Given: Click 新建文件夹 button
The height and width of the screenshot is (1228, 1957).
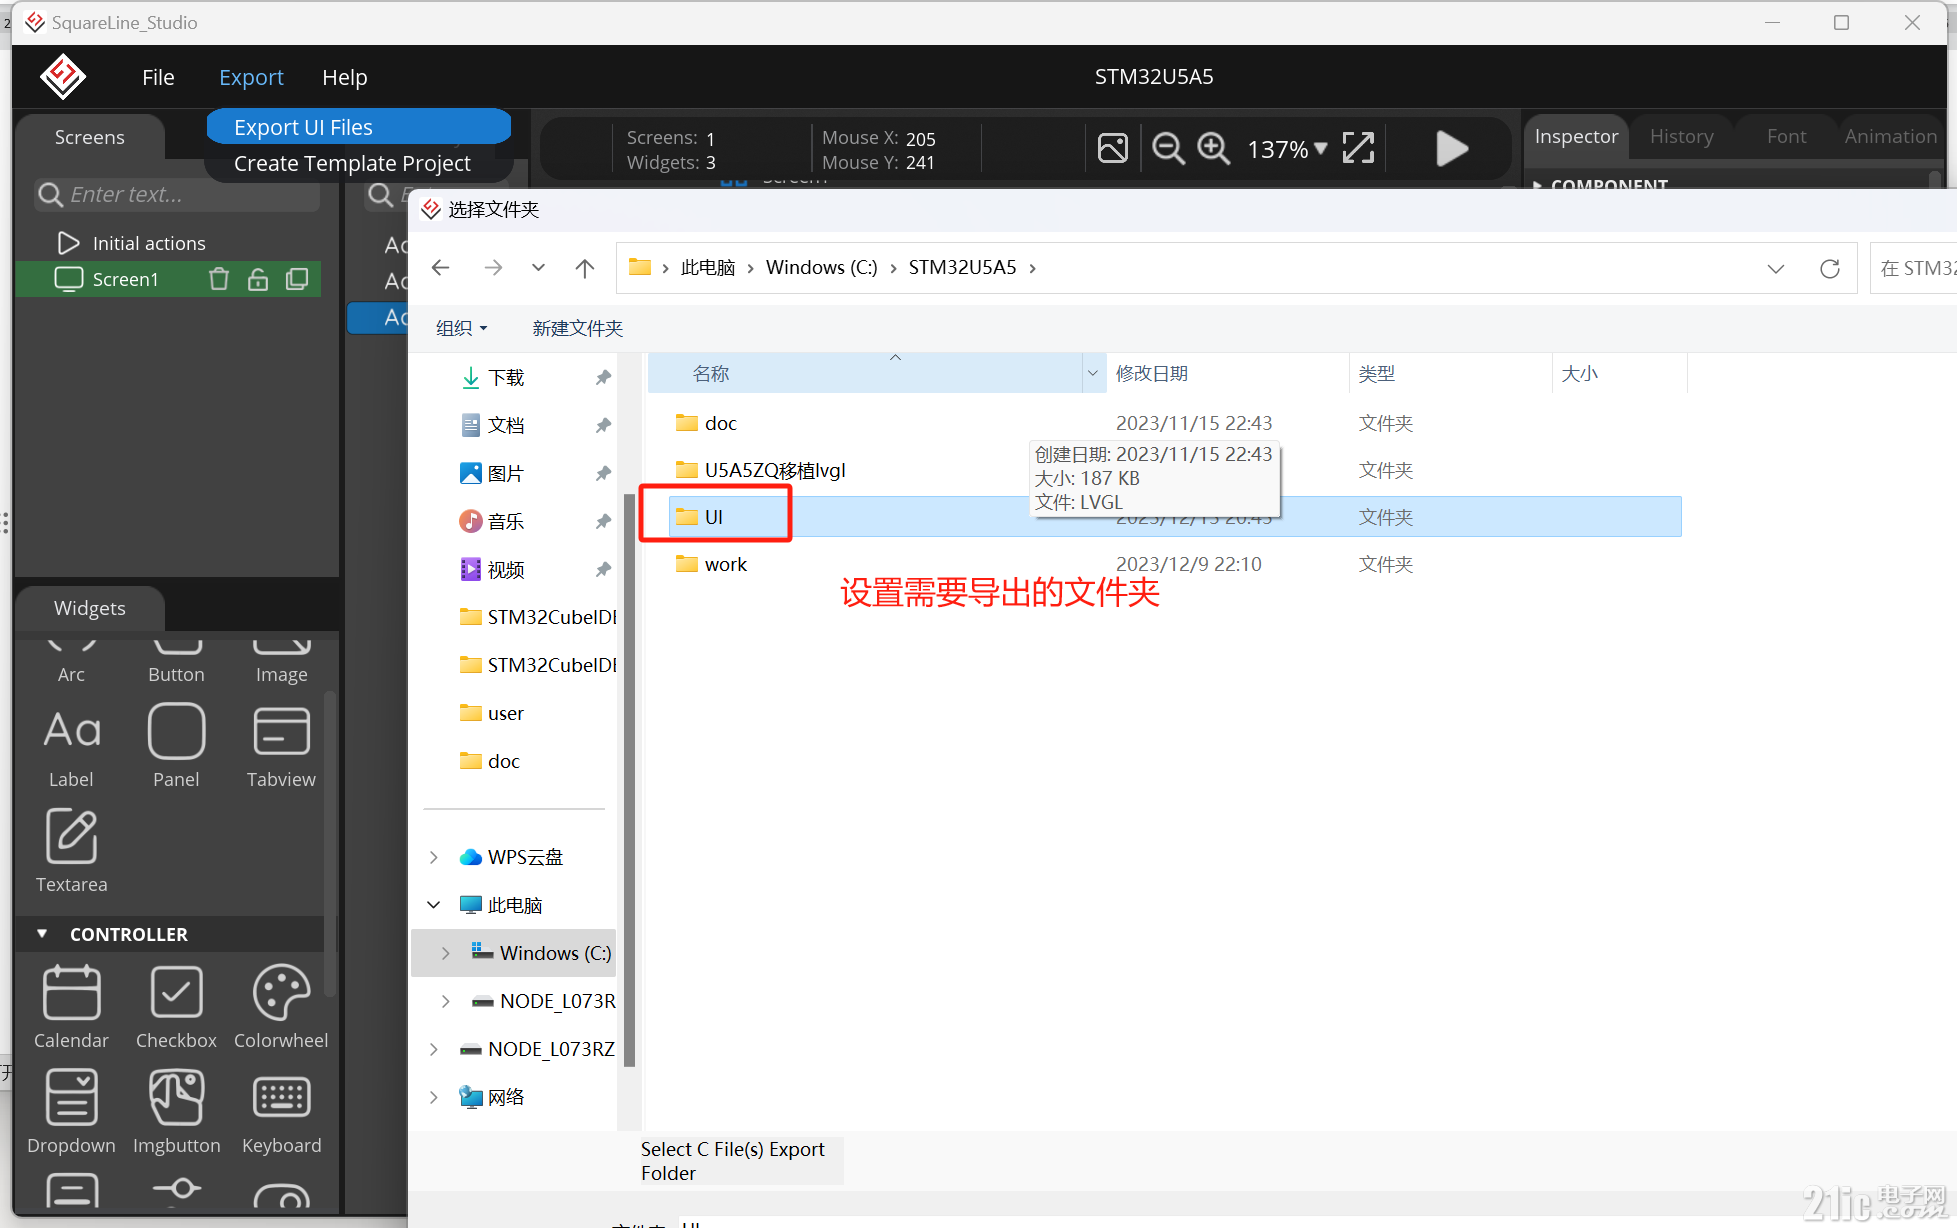Looking at the screenshot, I should (x=577, y=328).
